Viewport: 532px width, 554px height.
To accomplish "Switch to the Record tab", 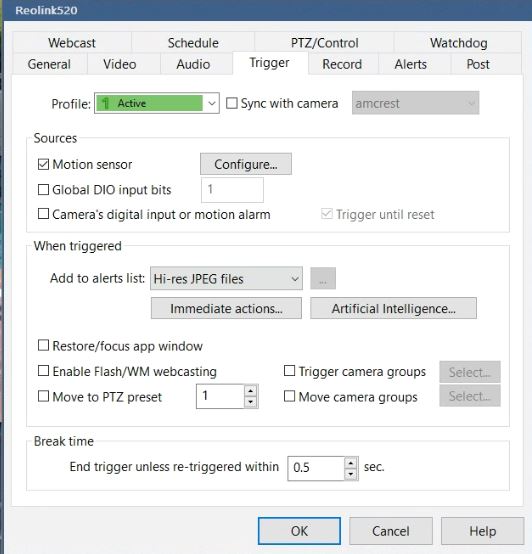I will tap(342, 64).
